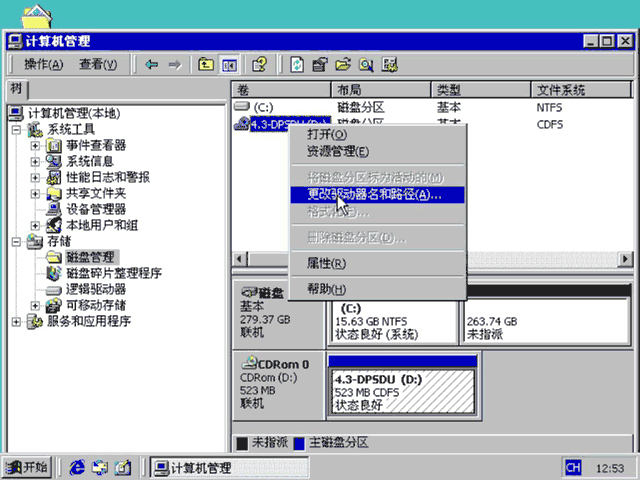Open the properties toolbar icon
640x480 pixels.
pos(320,64)
